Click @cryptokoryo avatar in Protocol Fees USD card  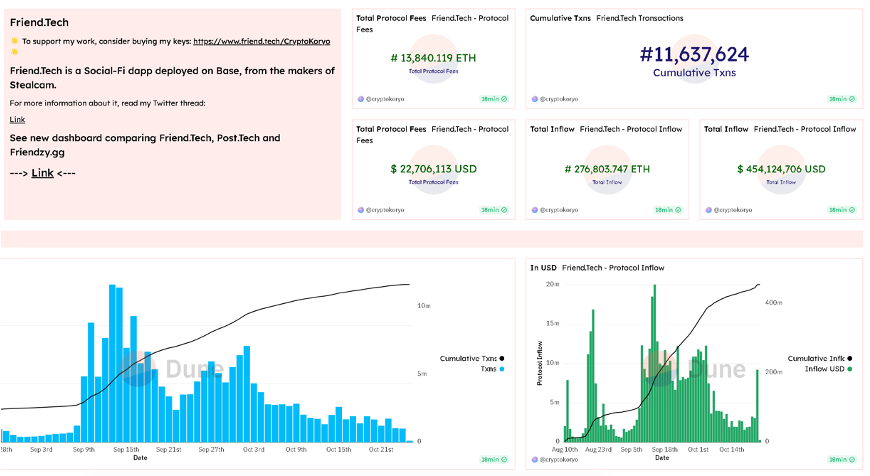tap(361, 210)
